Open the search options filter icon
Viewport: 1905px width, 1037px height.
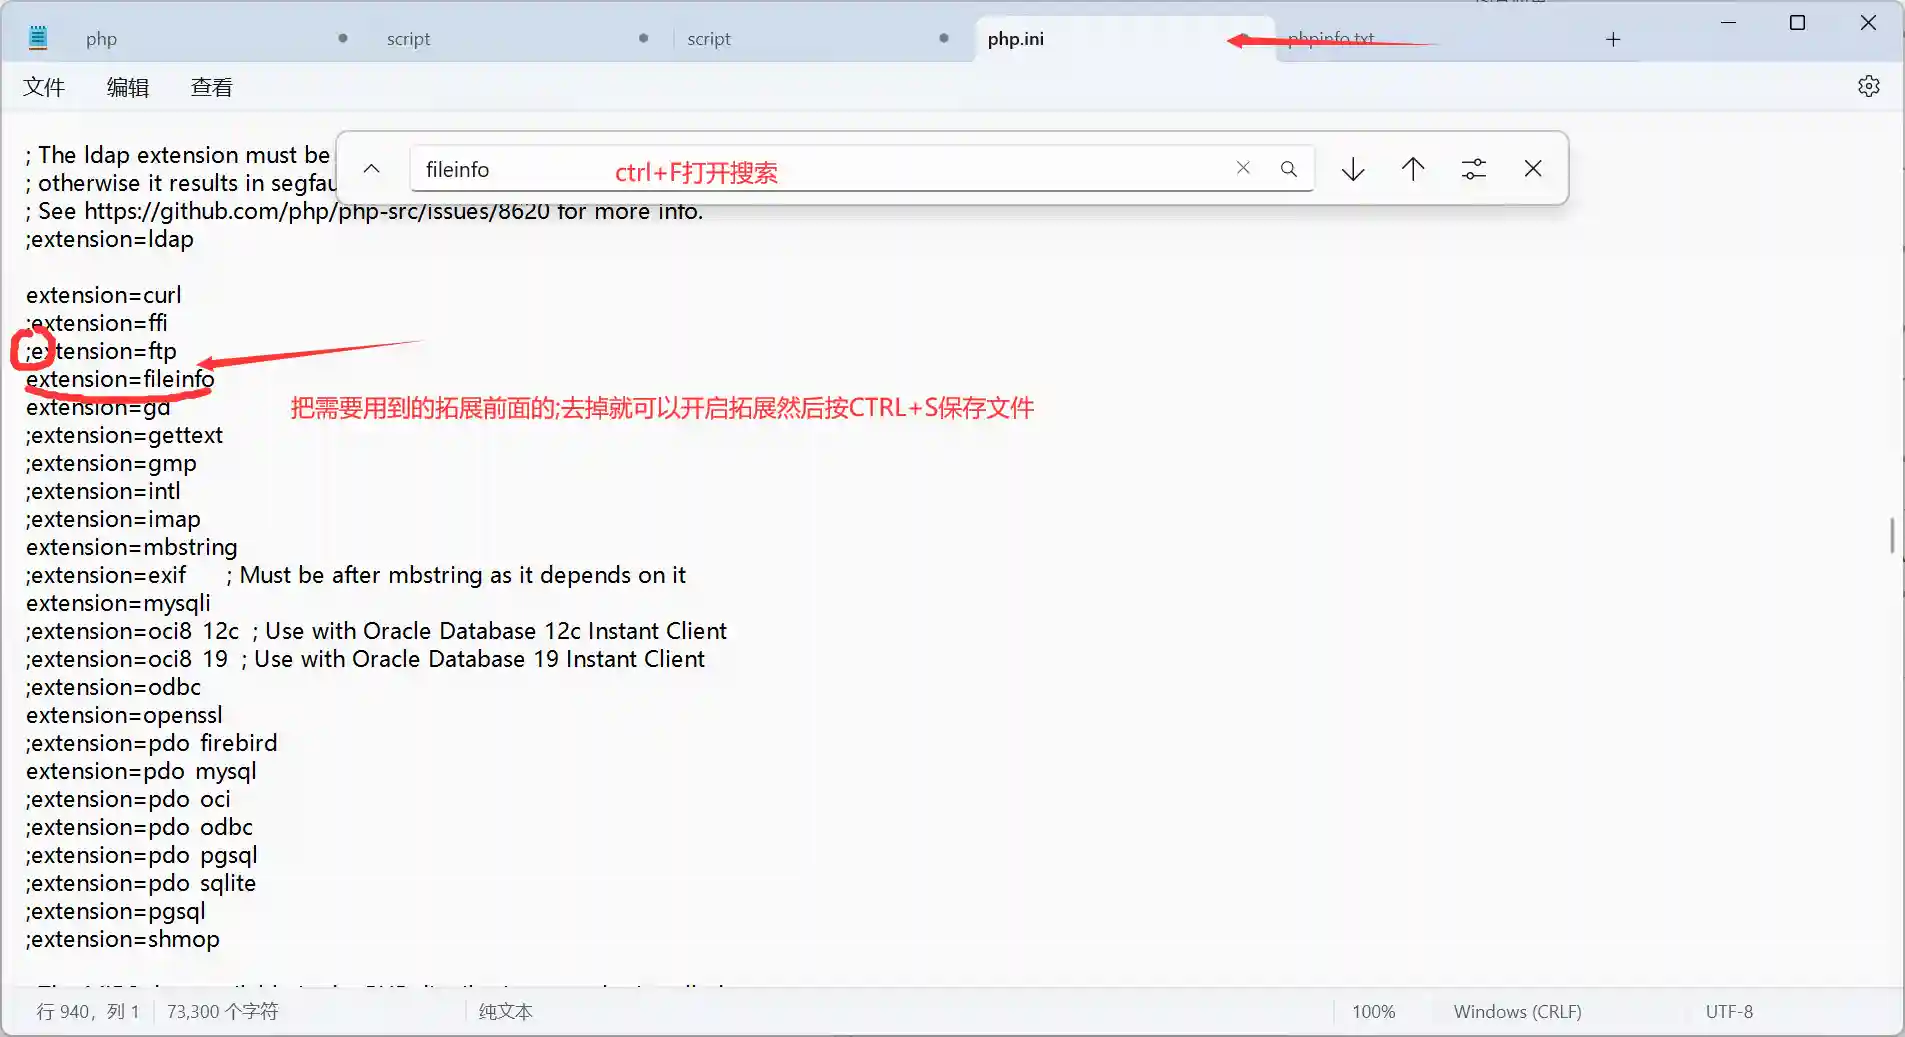[x=1473, y=168]
